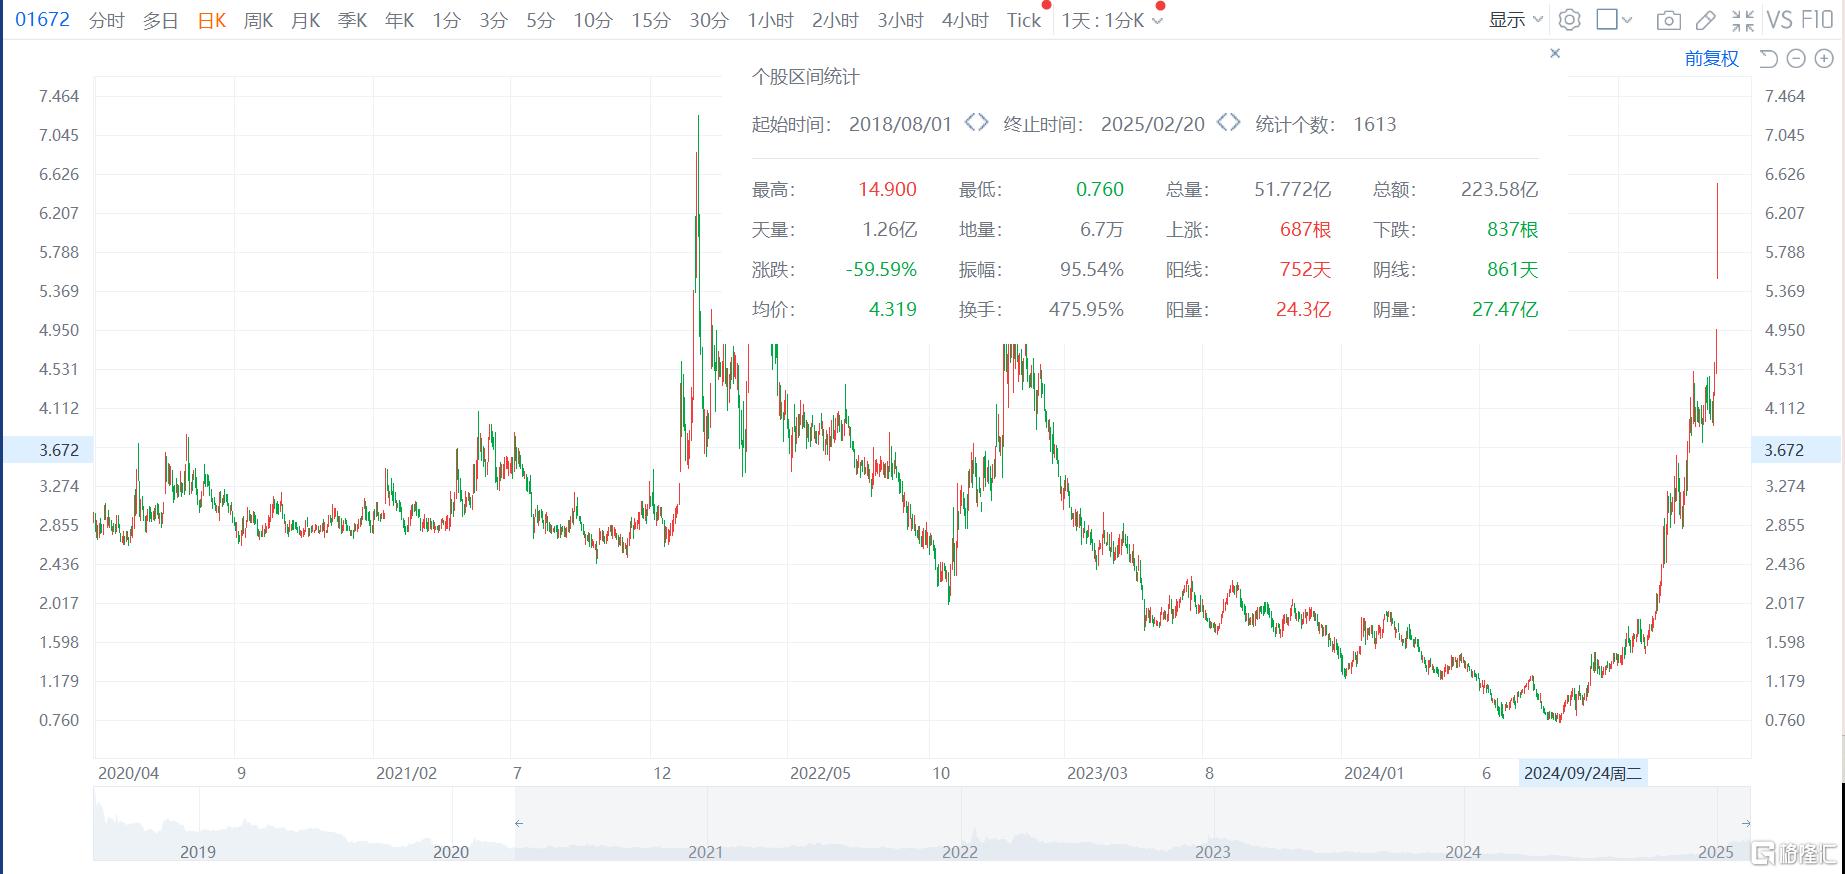Screen dimensions: 1845x874
Task: Close the 个股区间统计 panel
Action: [x=1555, y=54]
